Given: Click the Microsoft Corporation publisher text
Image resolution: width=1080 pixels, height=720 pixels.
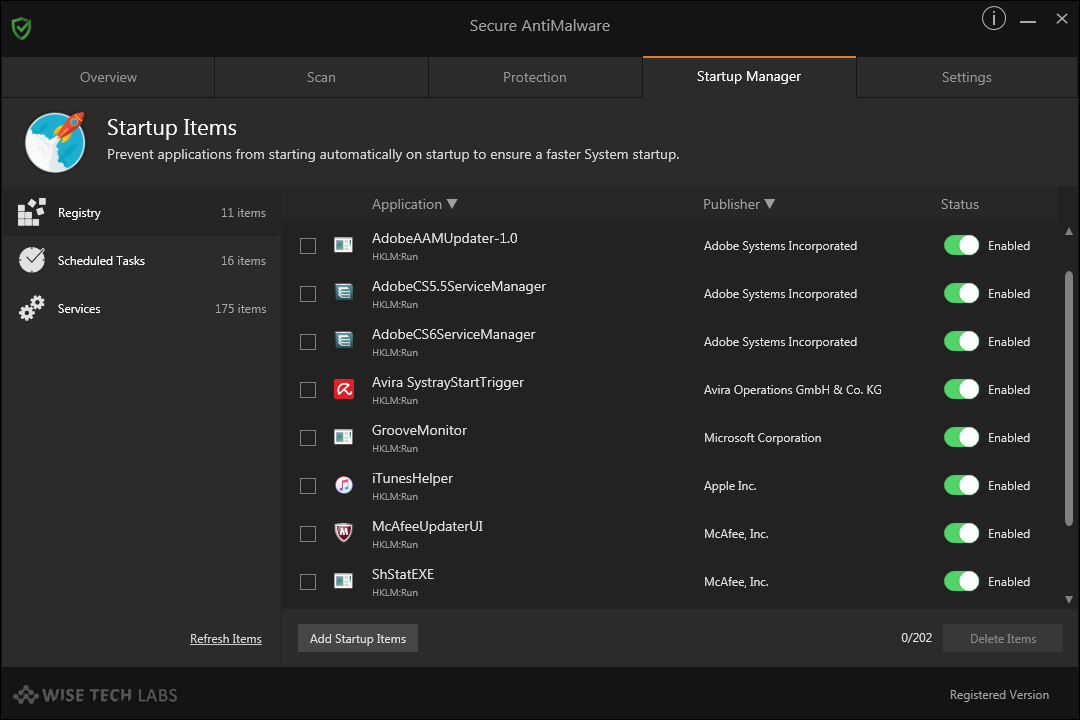Looking at the screenshot, I should pyautogui.click(x=762, y=438).
